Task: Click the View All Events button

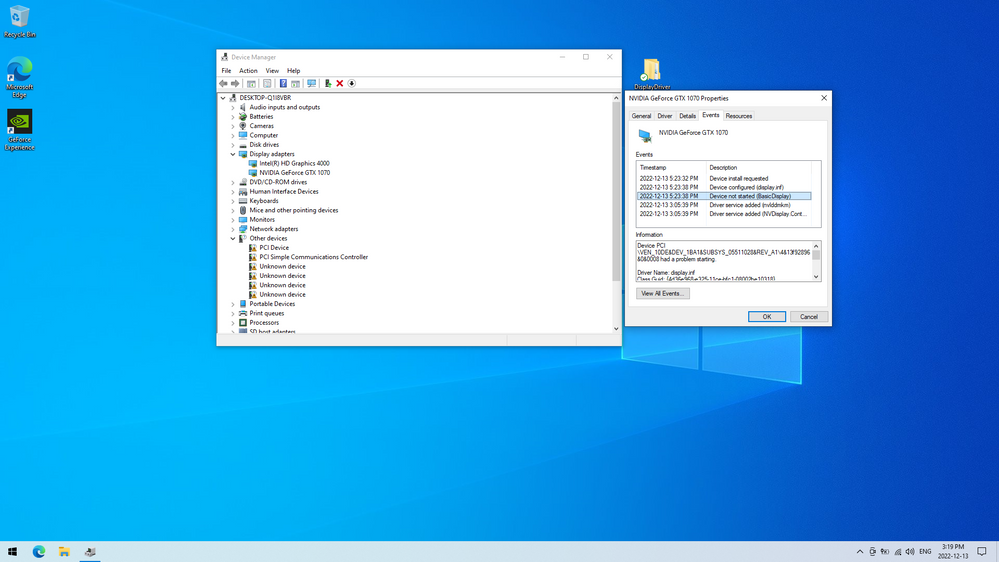Action: tap(663, 294)
